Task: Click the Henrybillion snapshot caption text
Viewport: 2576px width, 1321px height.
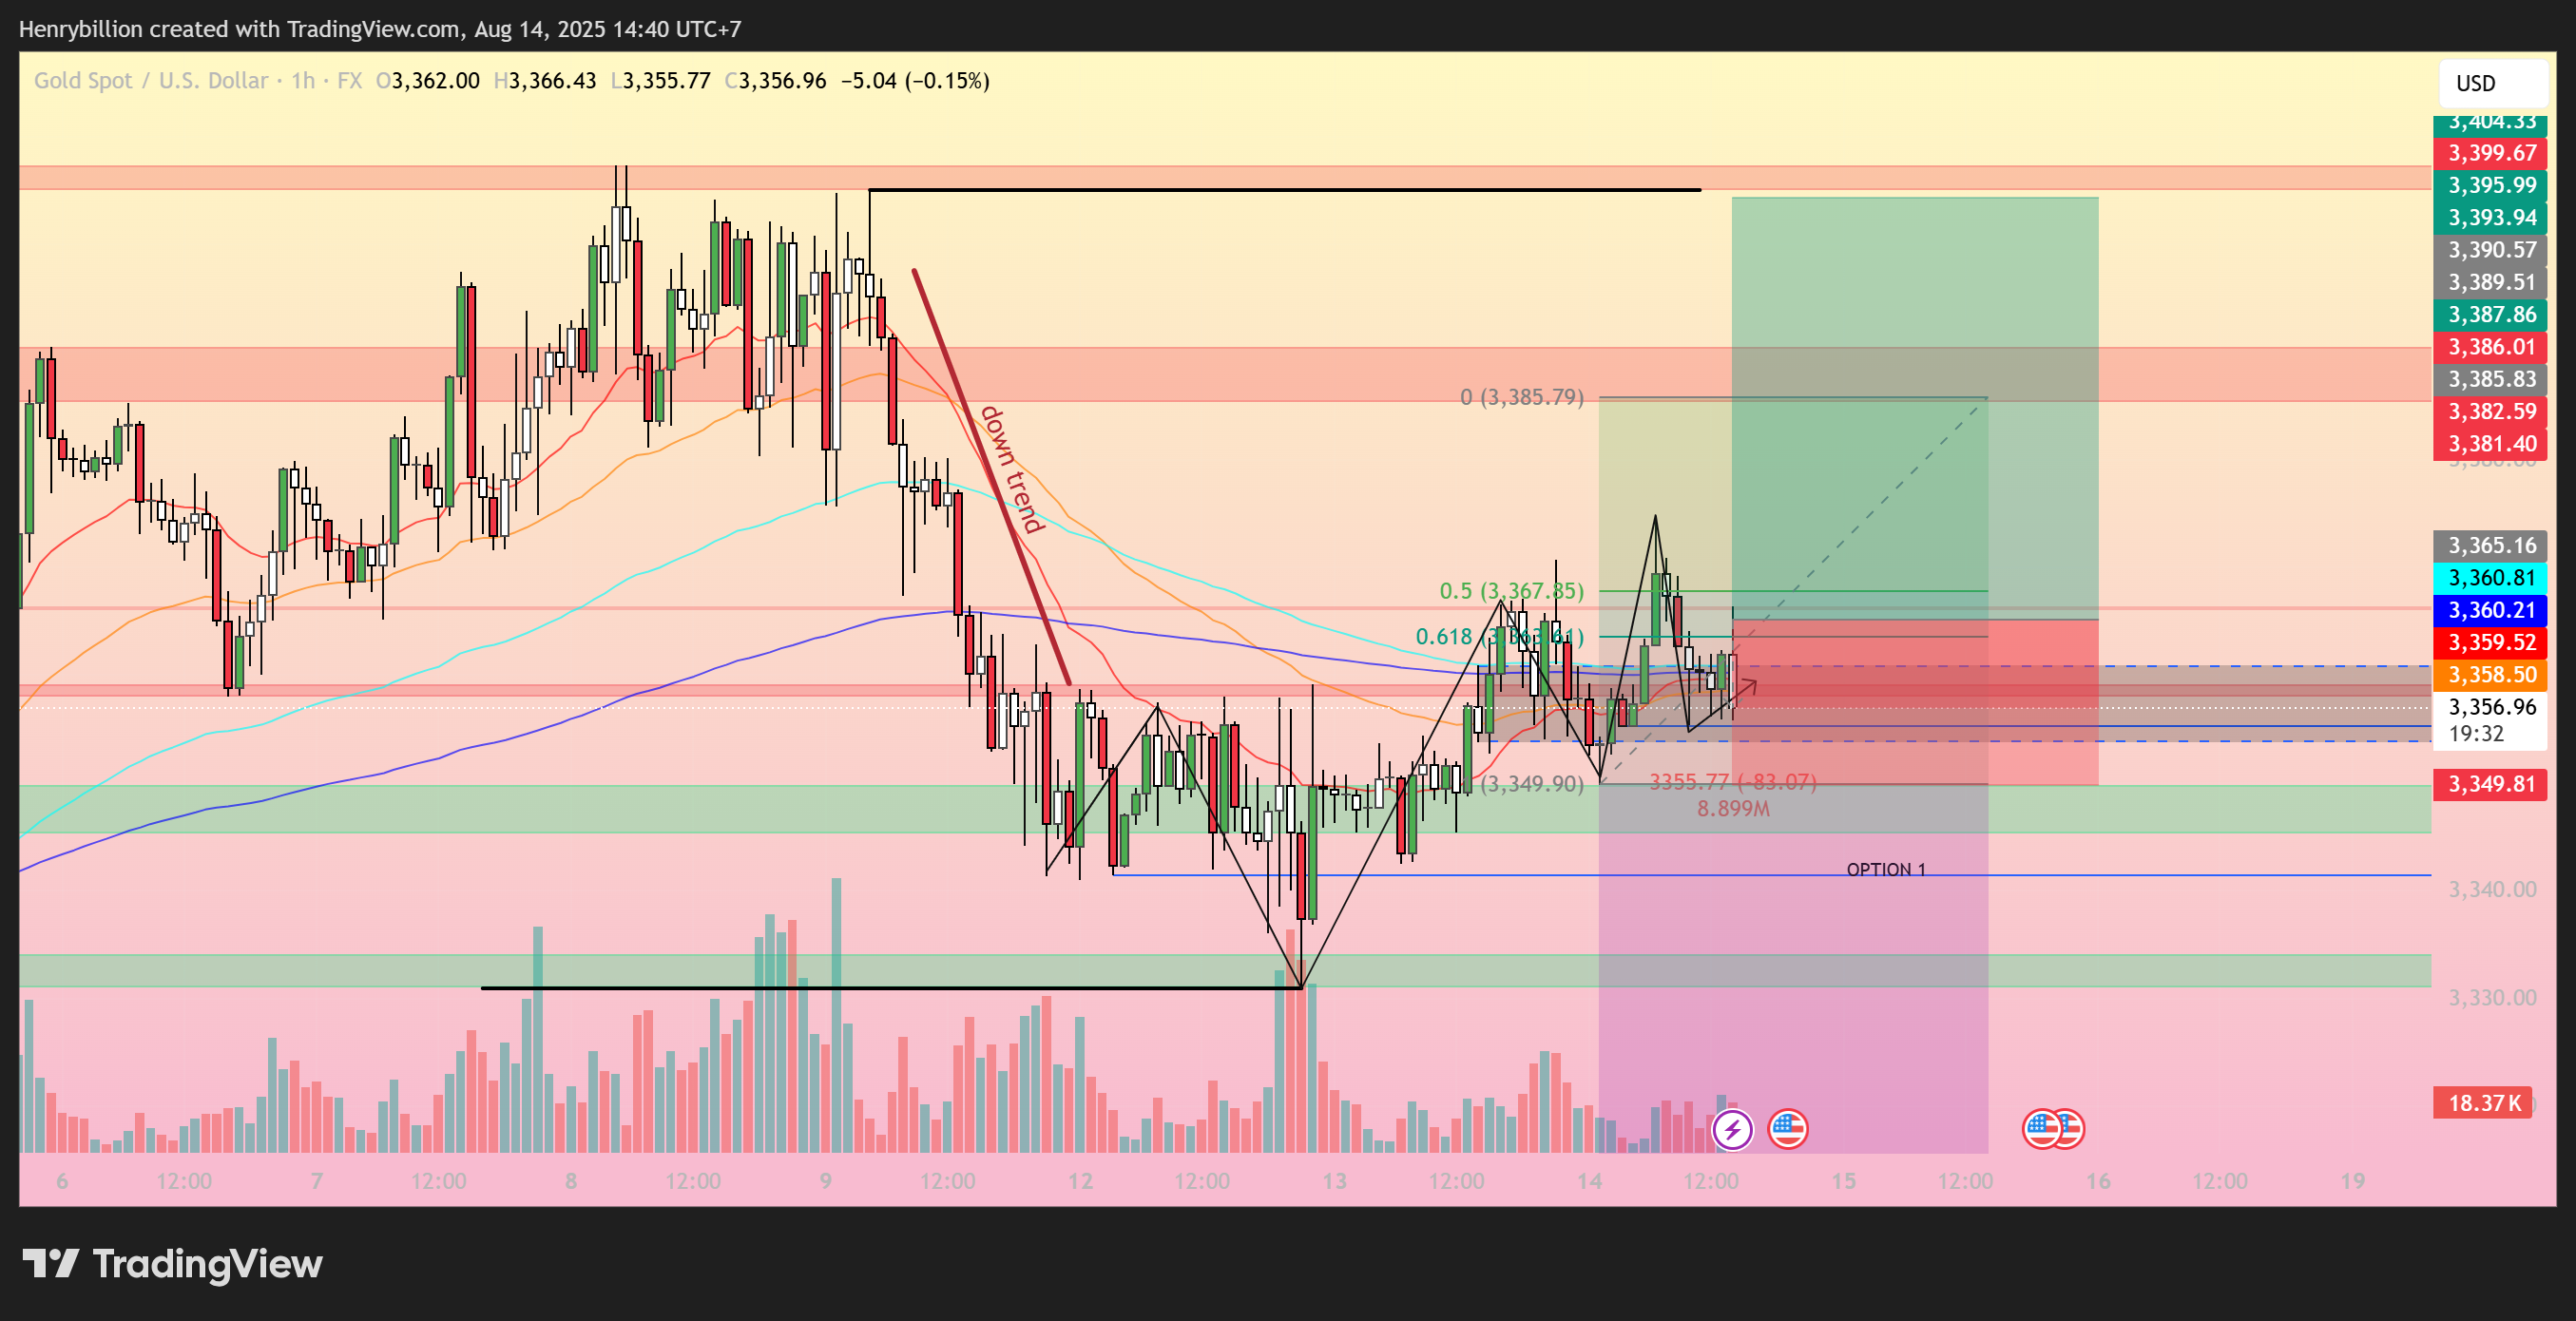Action: click(380, 29)
